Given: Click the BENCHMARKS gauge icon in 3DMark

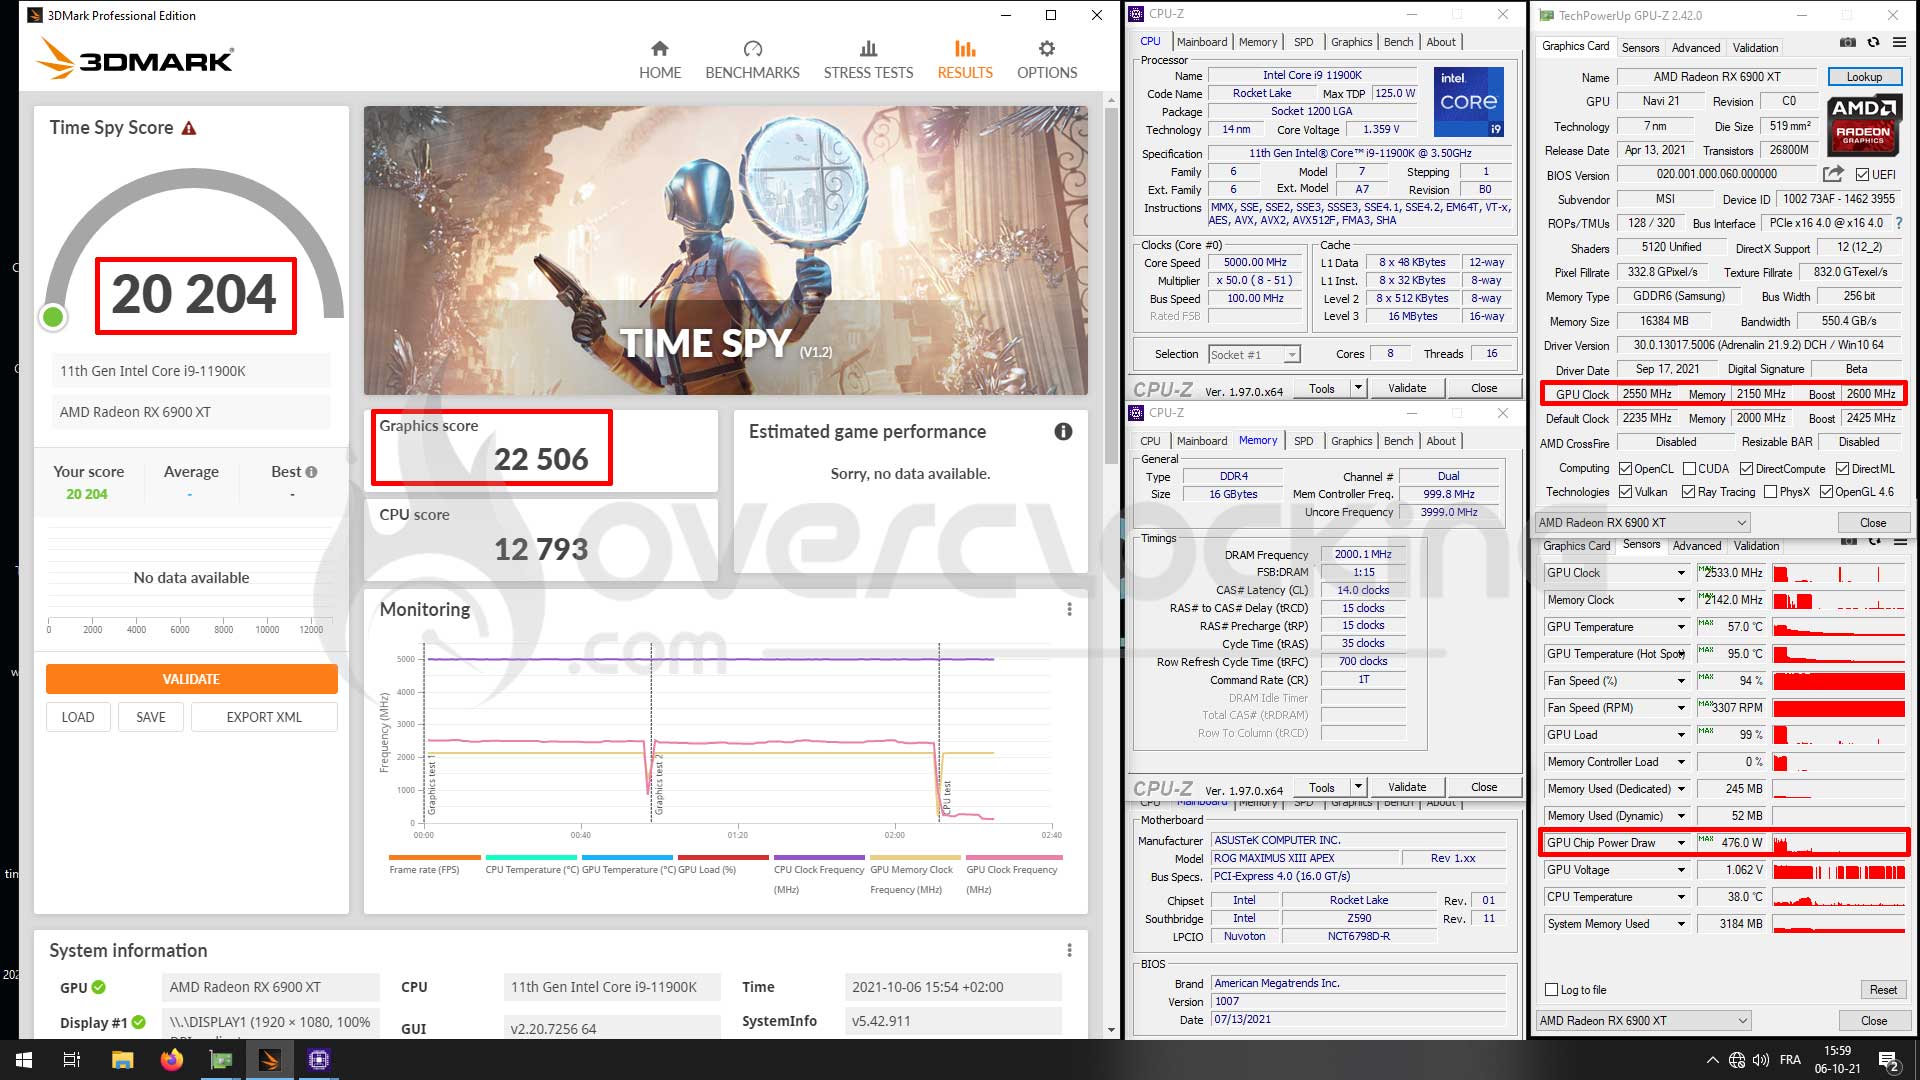Looking at the screenshot, I should (x=753, y=48).
